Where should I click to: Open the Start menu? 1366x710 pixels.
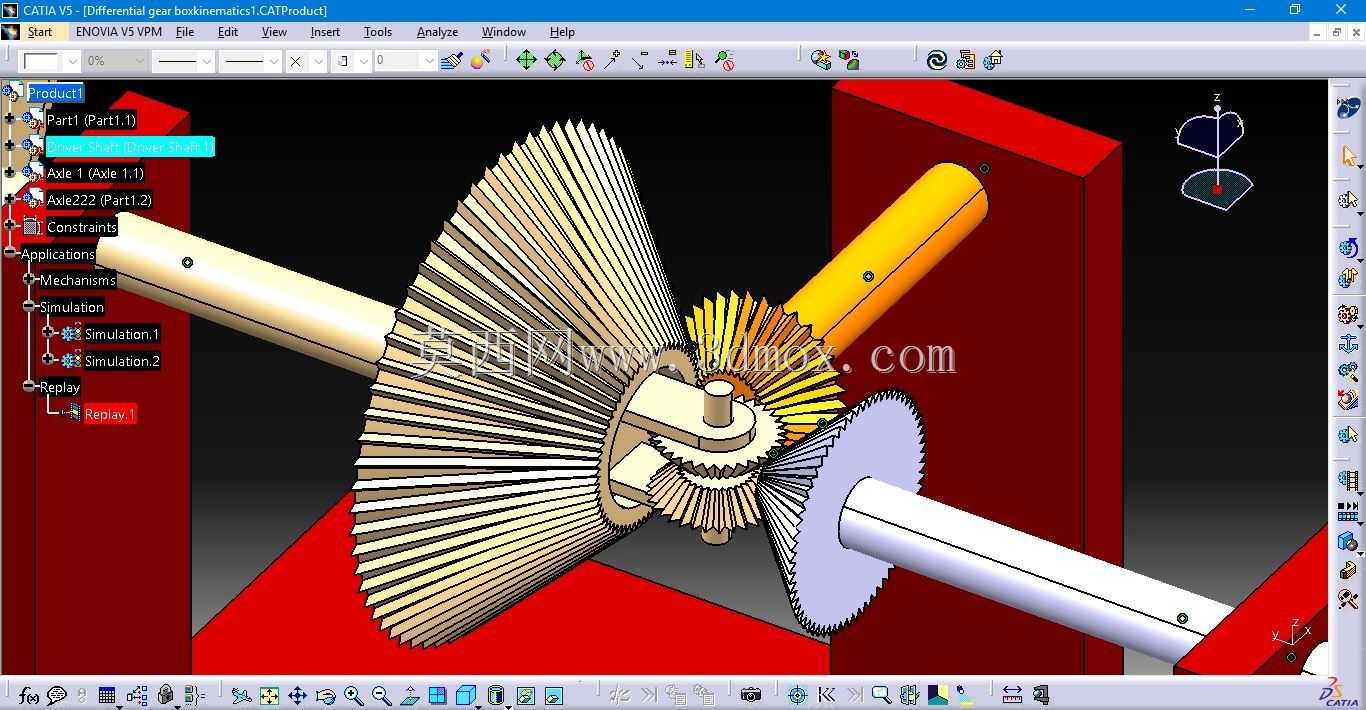[x=39, y=32]
